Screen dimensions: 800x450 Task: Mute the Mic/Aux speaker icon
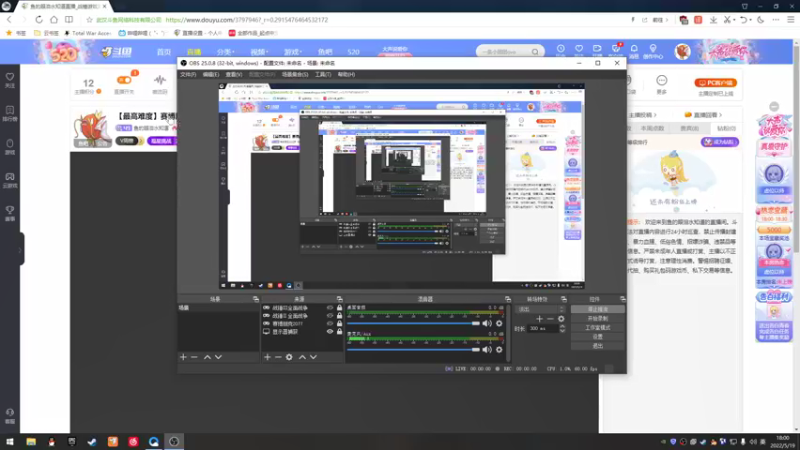click(x=487, y=349)
